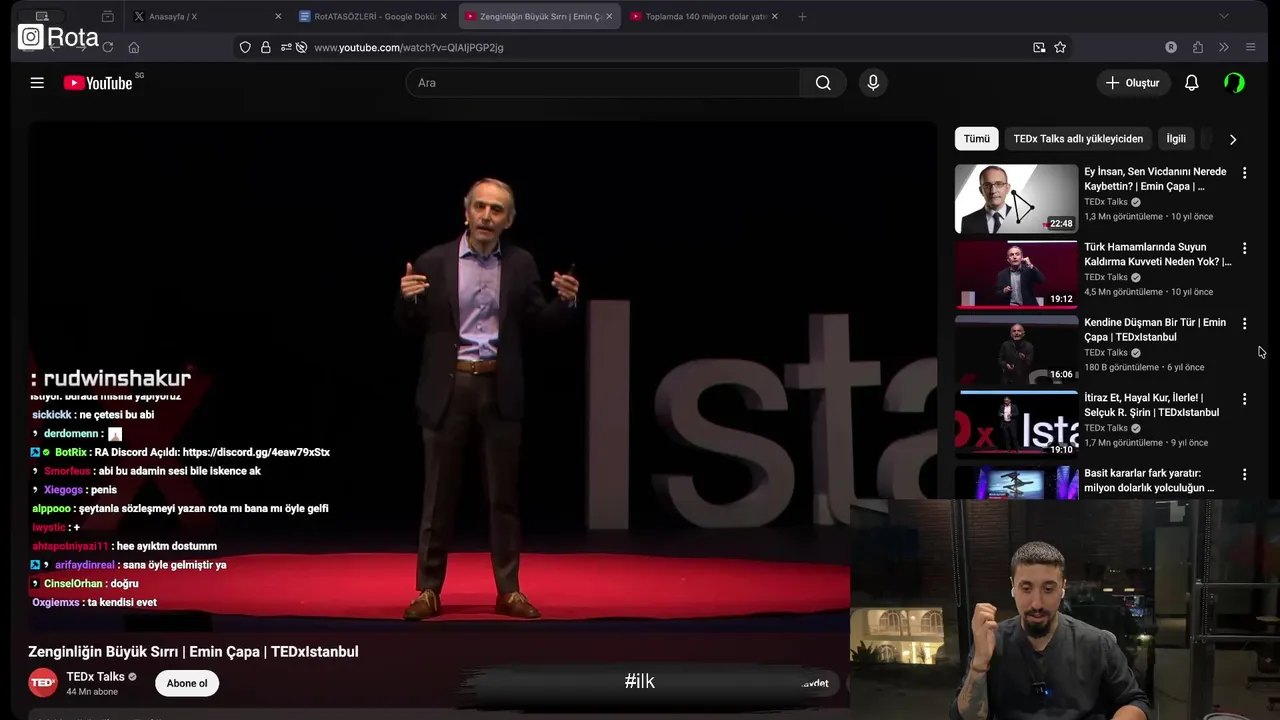1280x720 pixels.
Task: Open thumbnail of Ey İnsan video
Action: tap(1016, 199)
